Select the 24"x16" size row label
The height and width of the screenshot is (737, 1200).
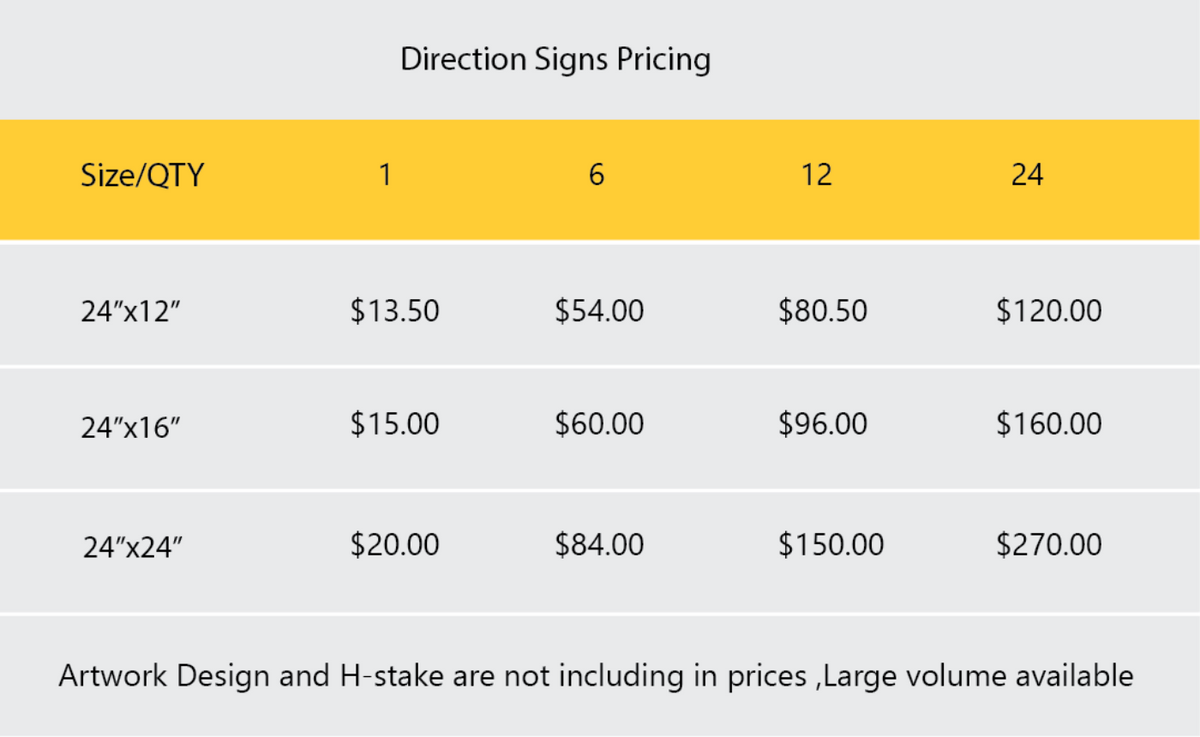(130, 427)
